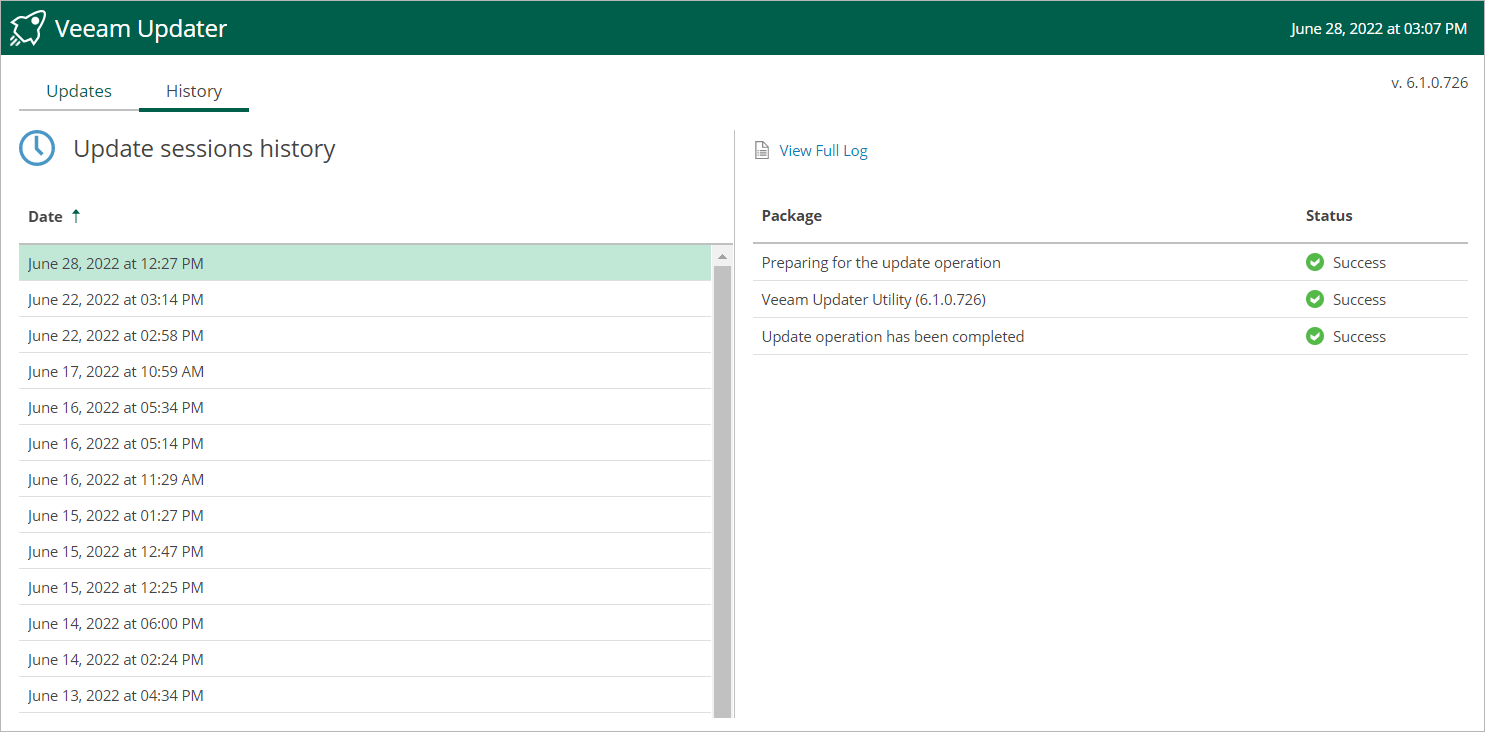This screenshot has height=732, width=1485.
Task: Switch to the Updates tab
Action: 79,91
